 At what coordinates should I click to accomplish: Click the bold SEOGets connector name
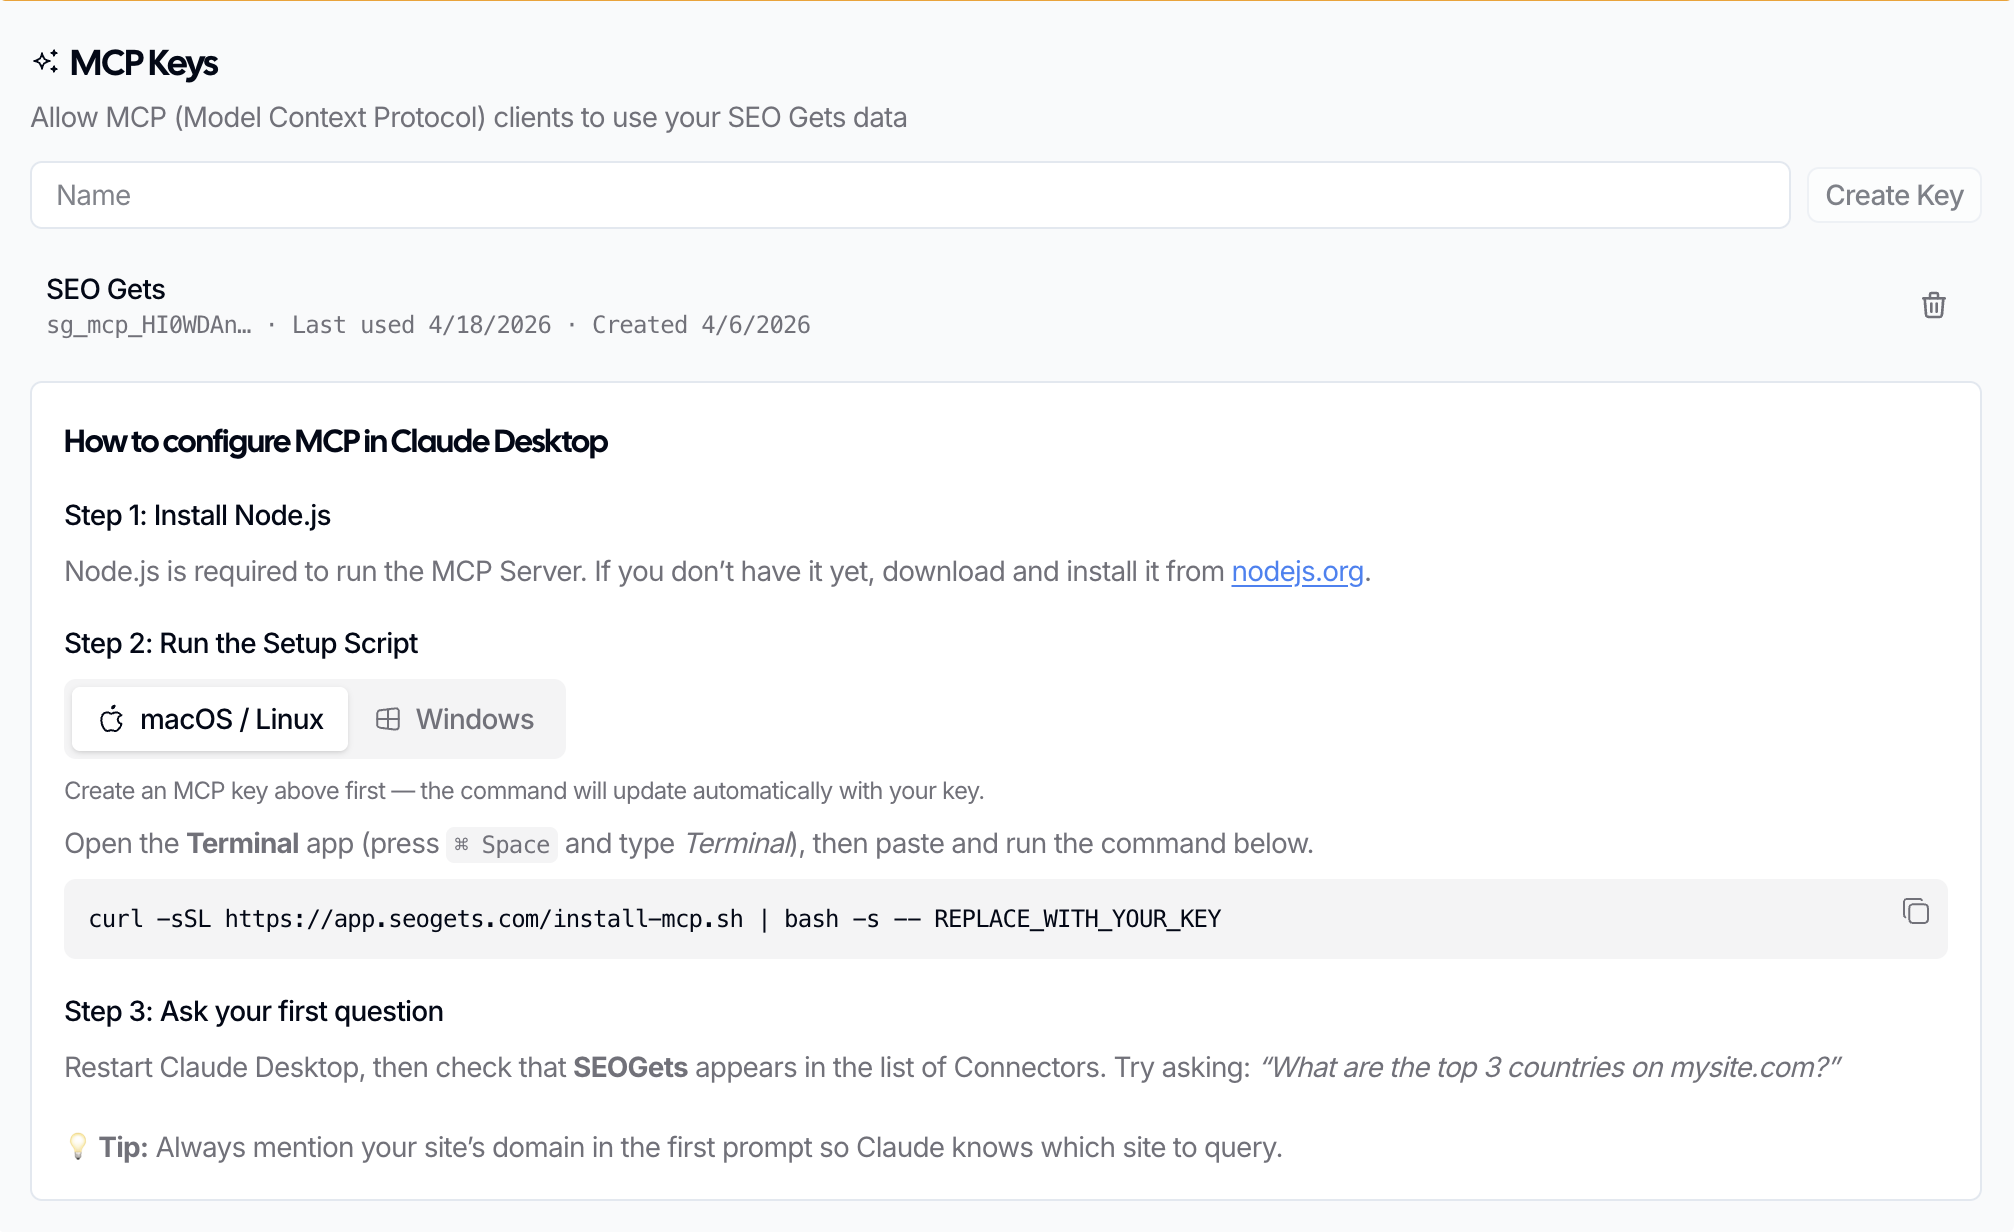click(630, 1067)
